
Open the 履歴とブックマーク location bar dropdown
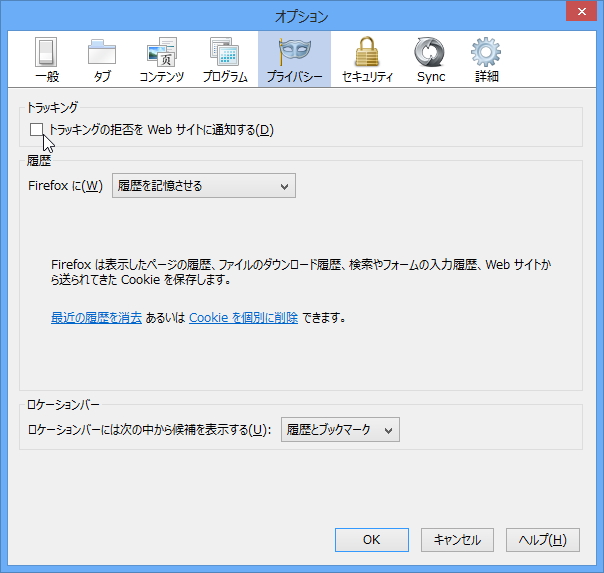coord(340,429)
